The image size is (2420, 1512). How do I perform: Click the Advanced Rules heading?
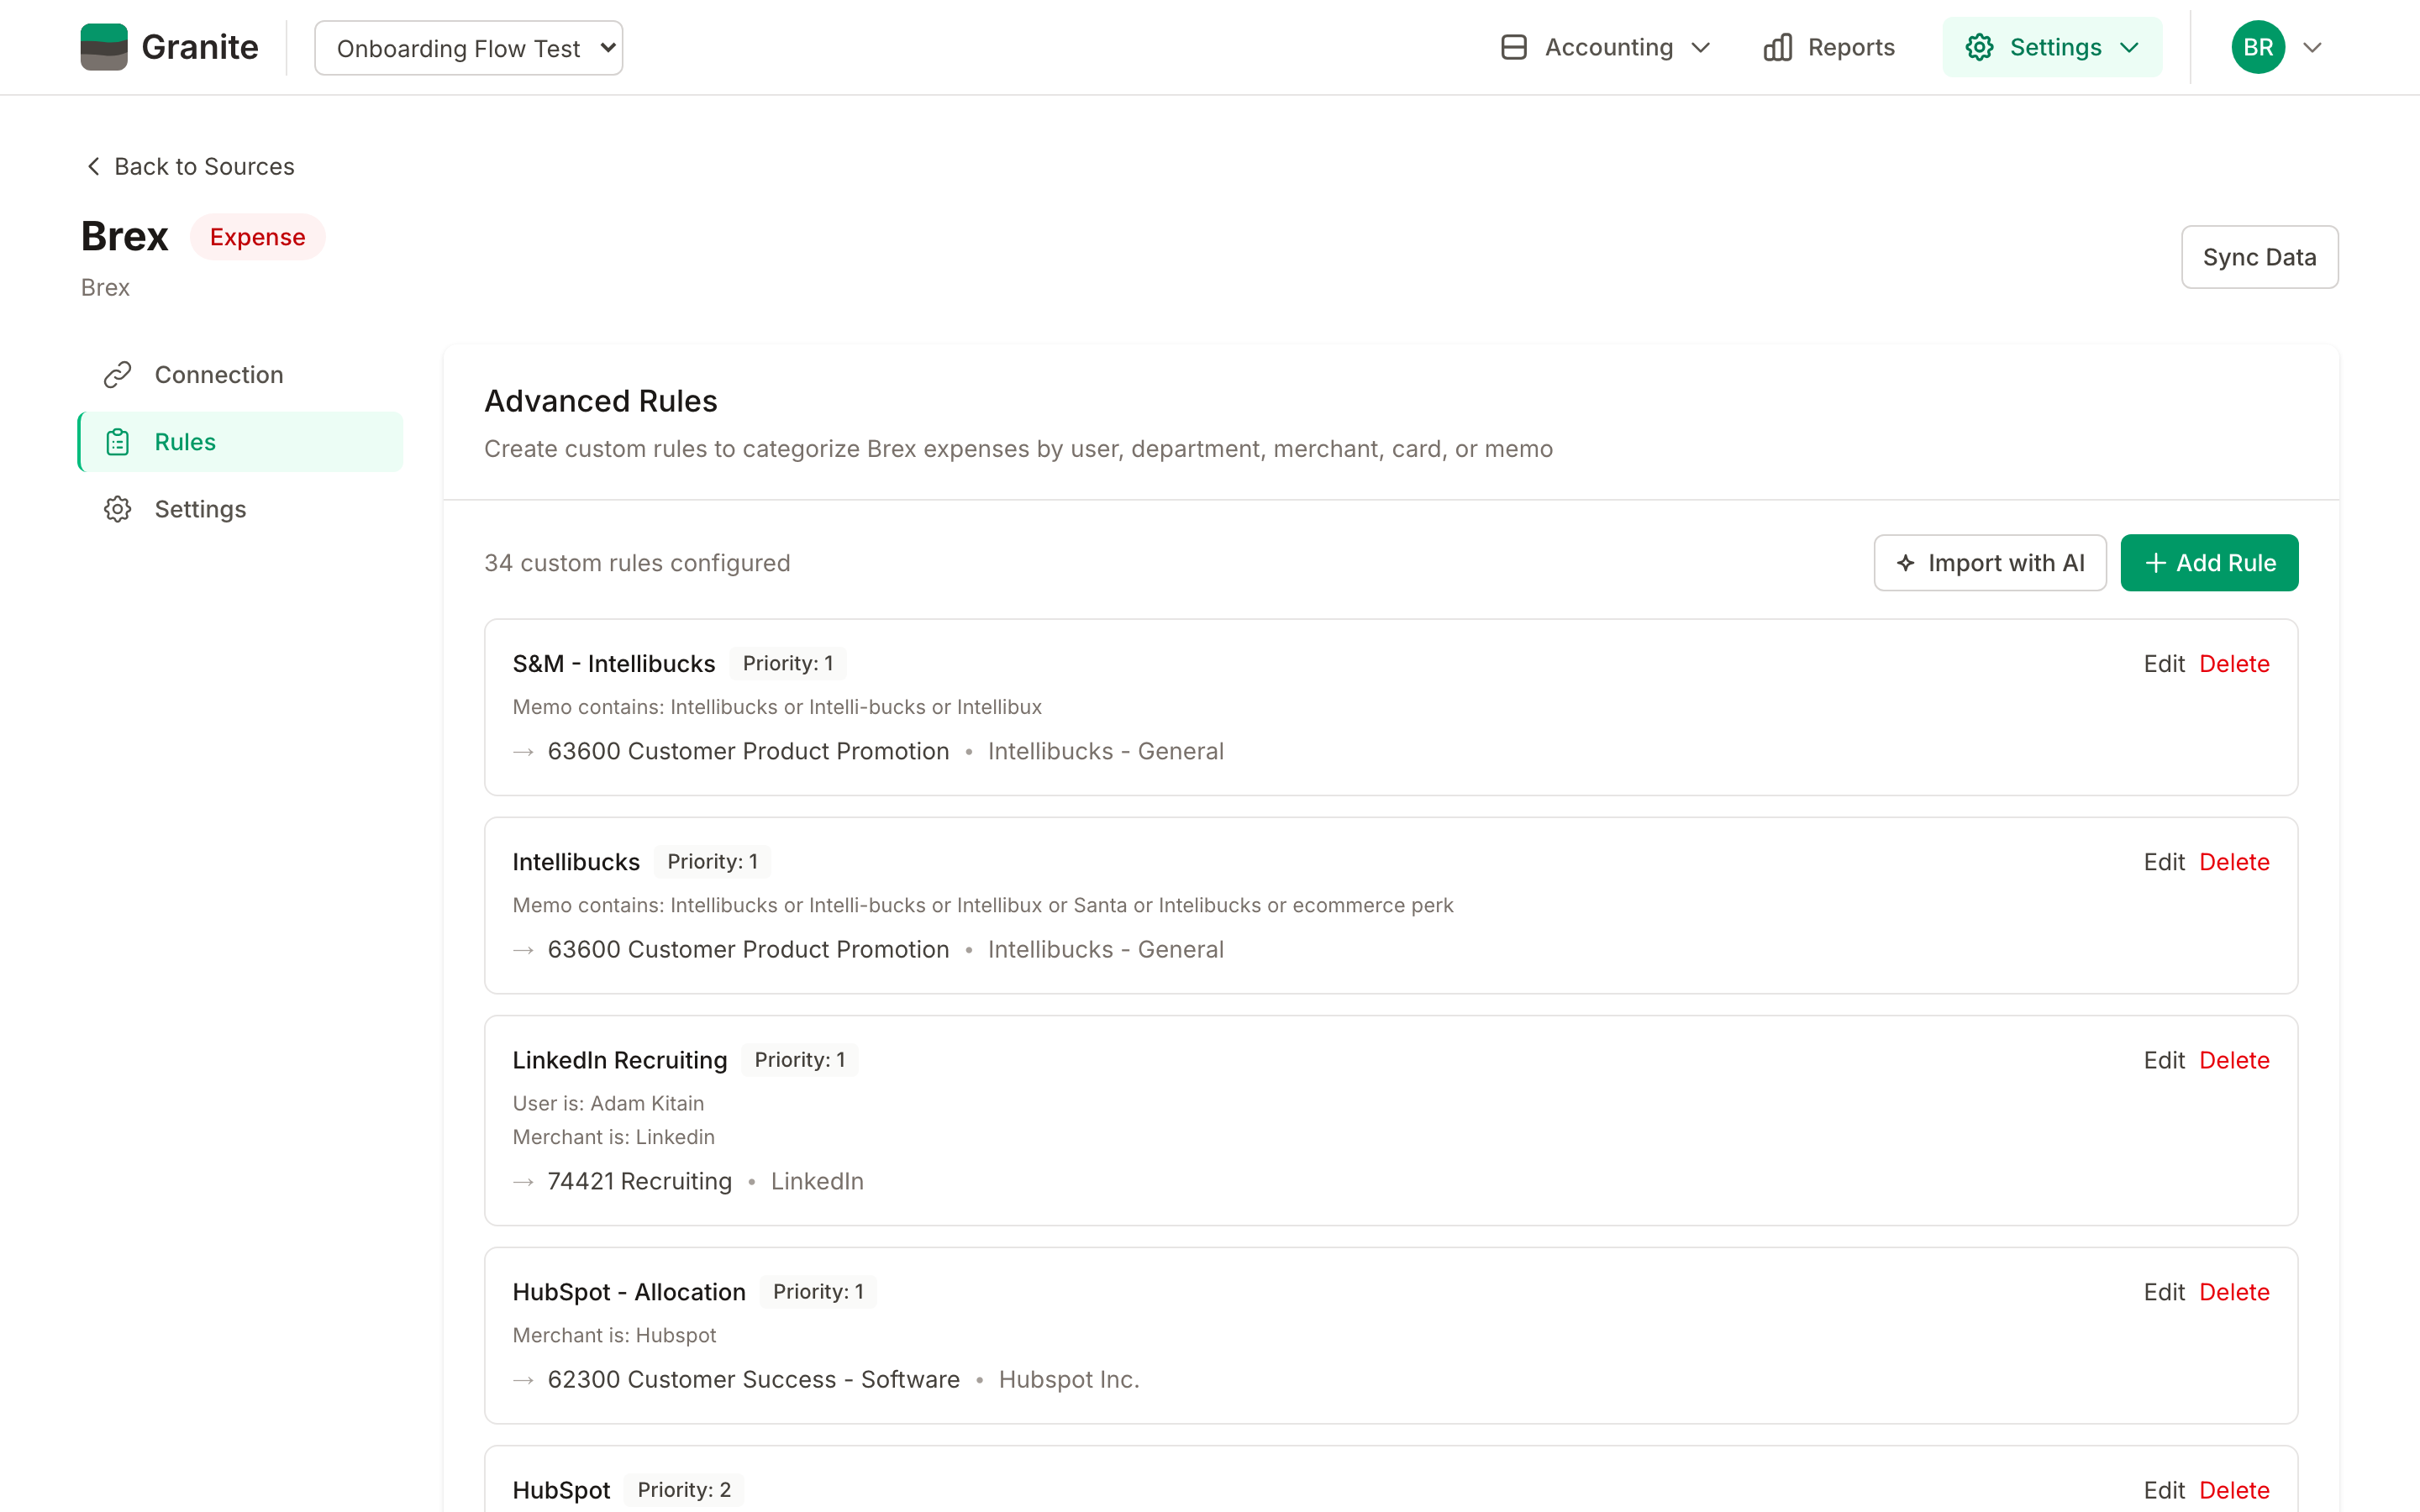pyautogui.click(x=601, y=401)
